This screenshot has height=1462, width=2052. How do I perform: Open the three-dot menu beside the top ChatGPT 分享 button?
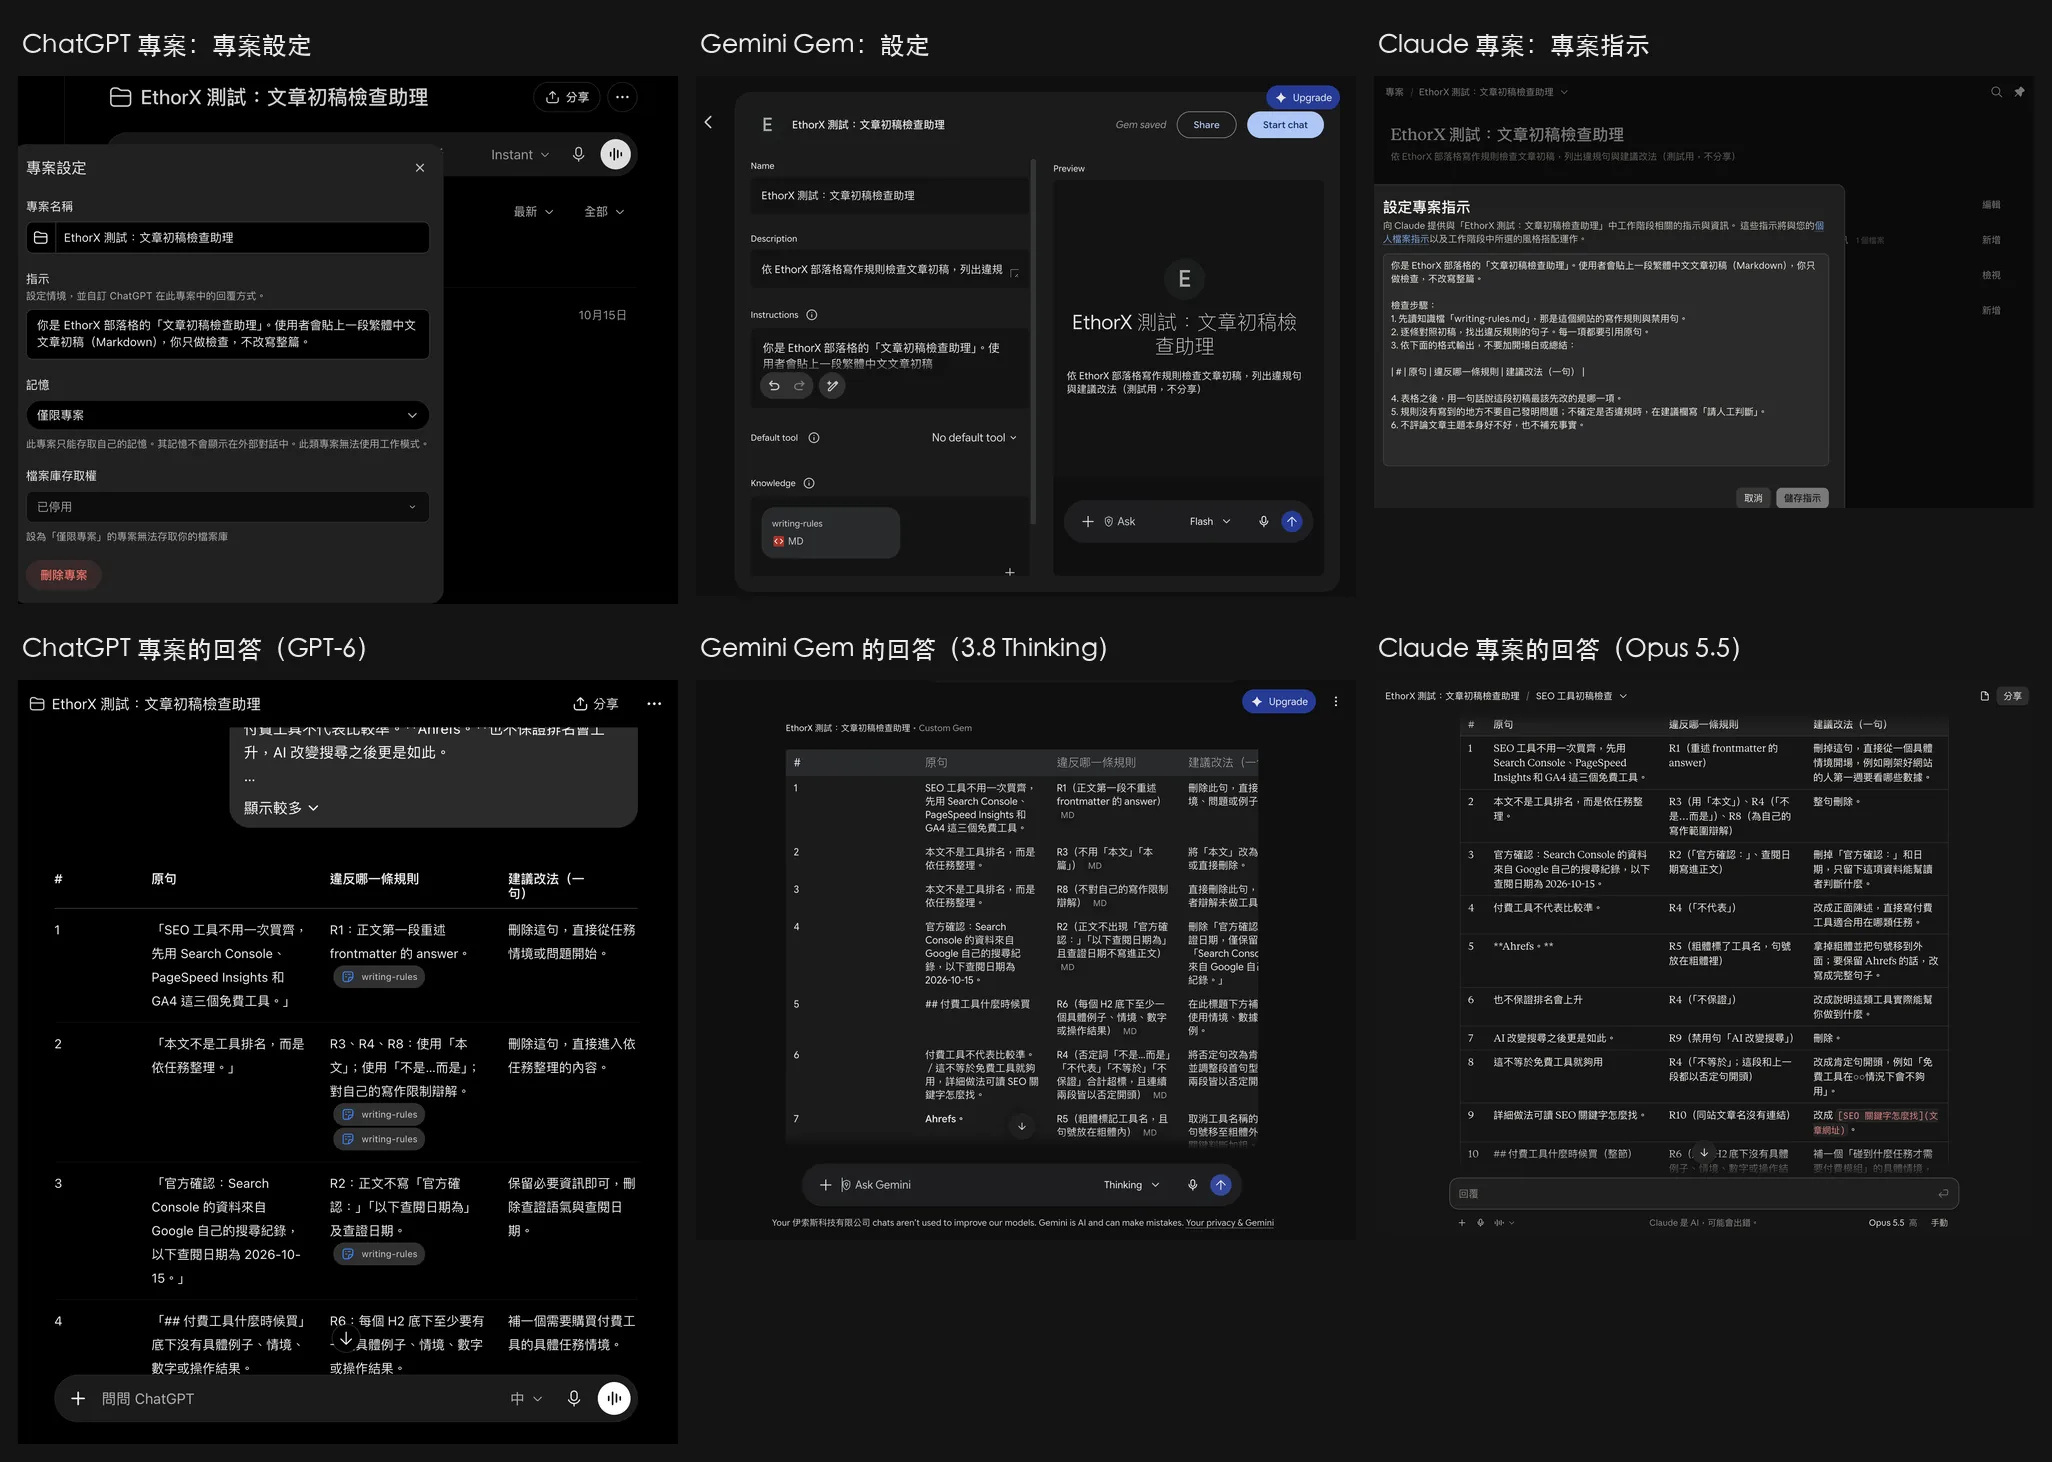pyautogui.click(x=622, y=97)
